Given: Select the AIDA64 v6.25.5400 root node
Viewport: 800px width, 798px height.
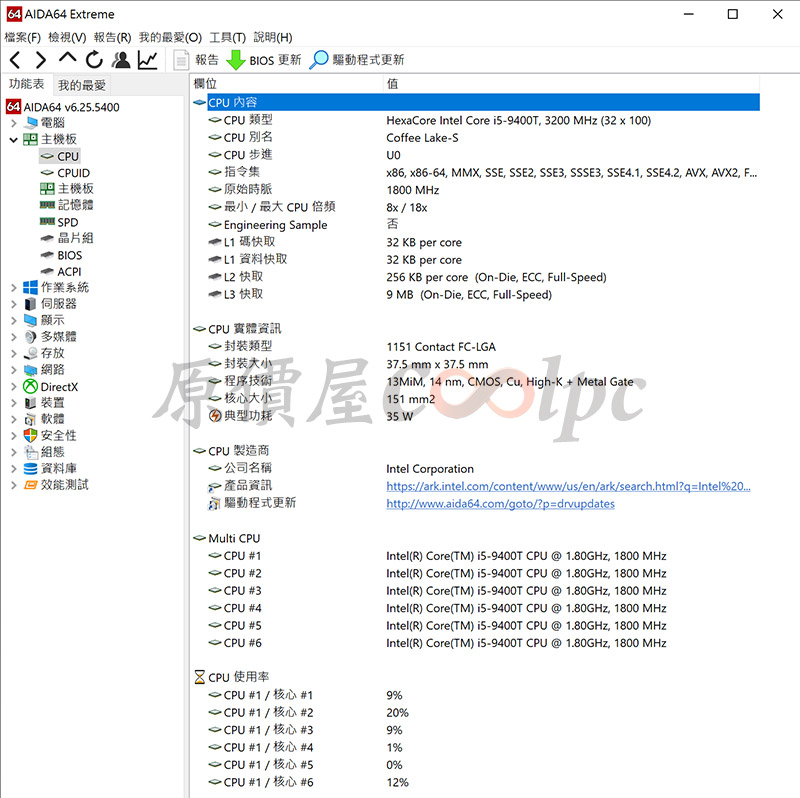Looking at the screenshot, I should [71, 107].
